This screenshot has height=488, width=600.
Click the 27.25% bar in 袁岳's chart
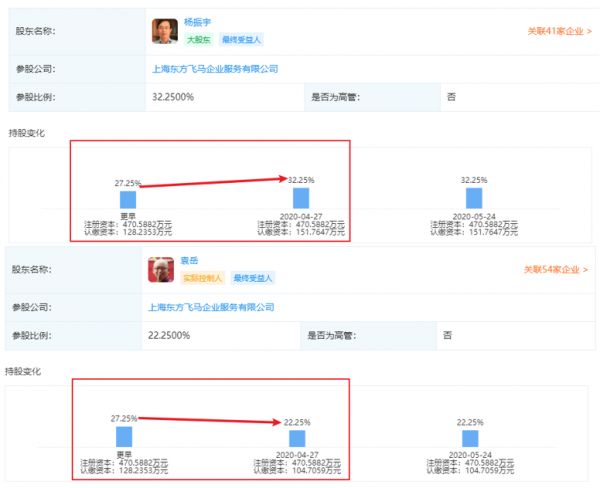tap(124, 436)
